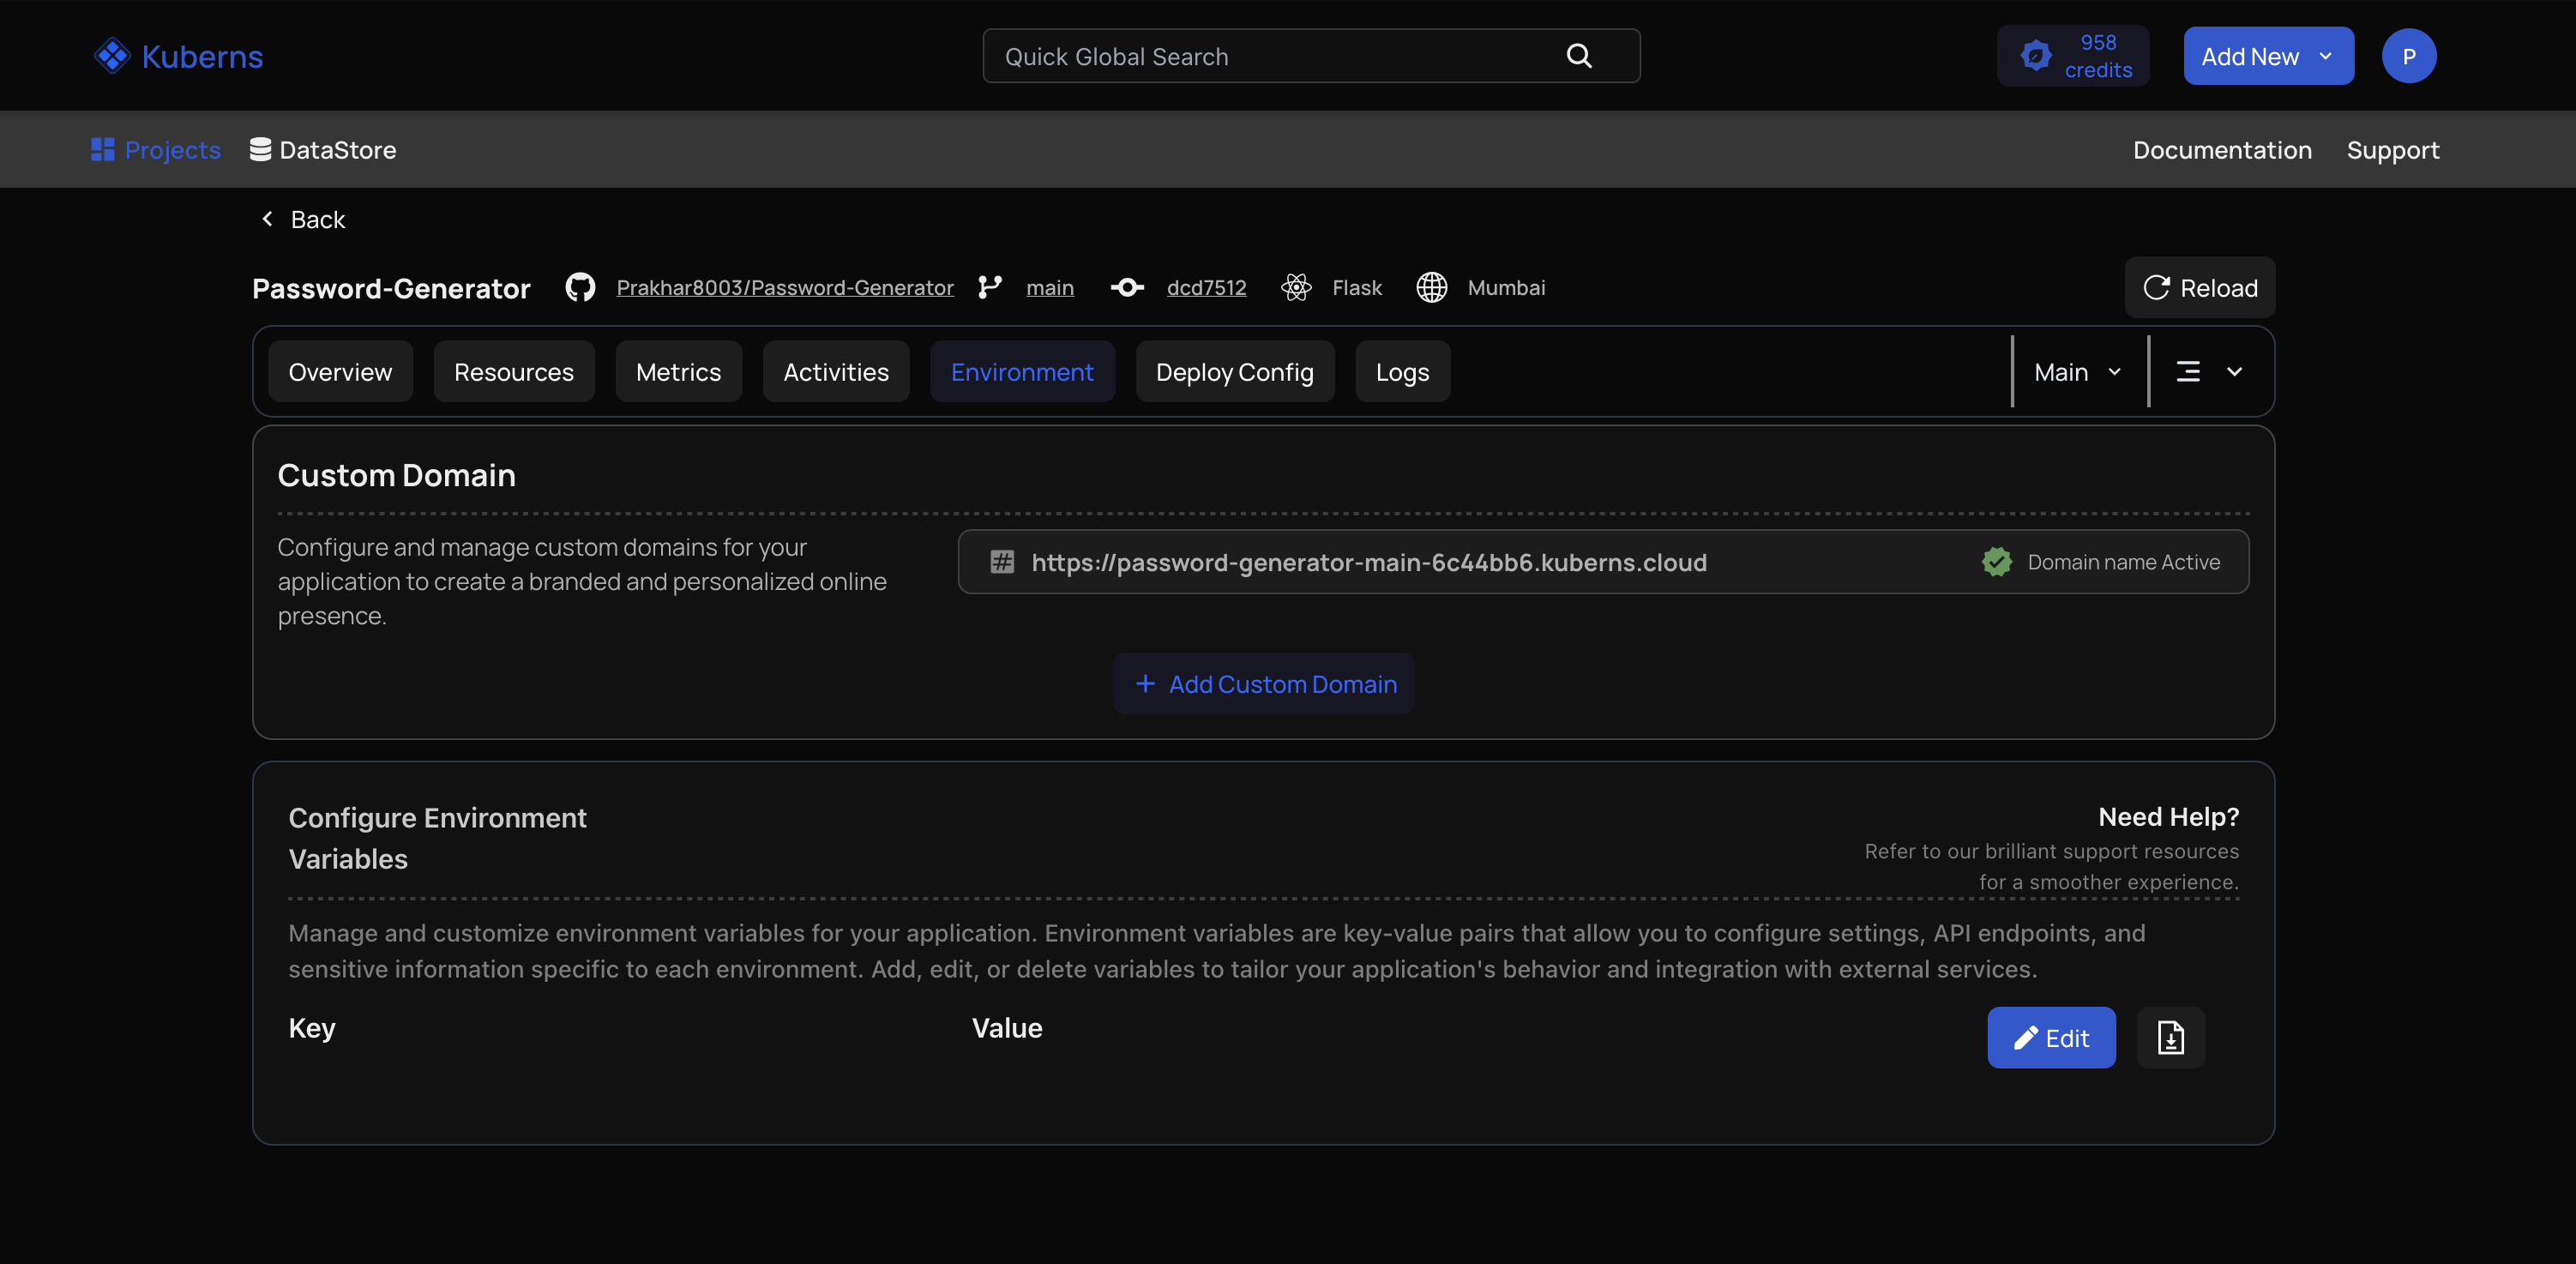Open the chevron beside the list view icon
2576x1264 pixels.
pyautogui.click(x=2235, y=371)
